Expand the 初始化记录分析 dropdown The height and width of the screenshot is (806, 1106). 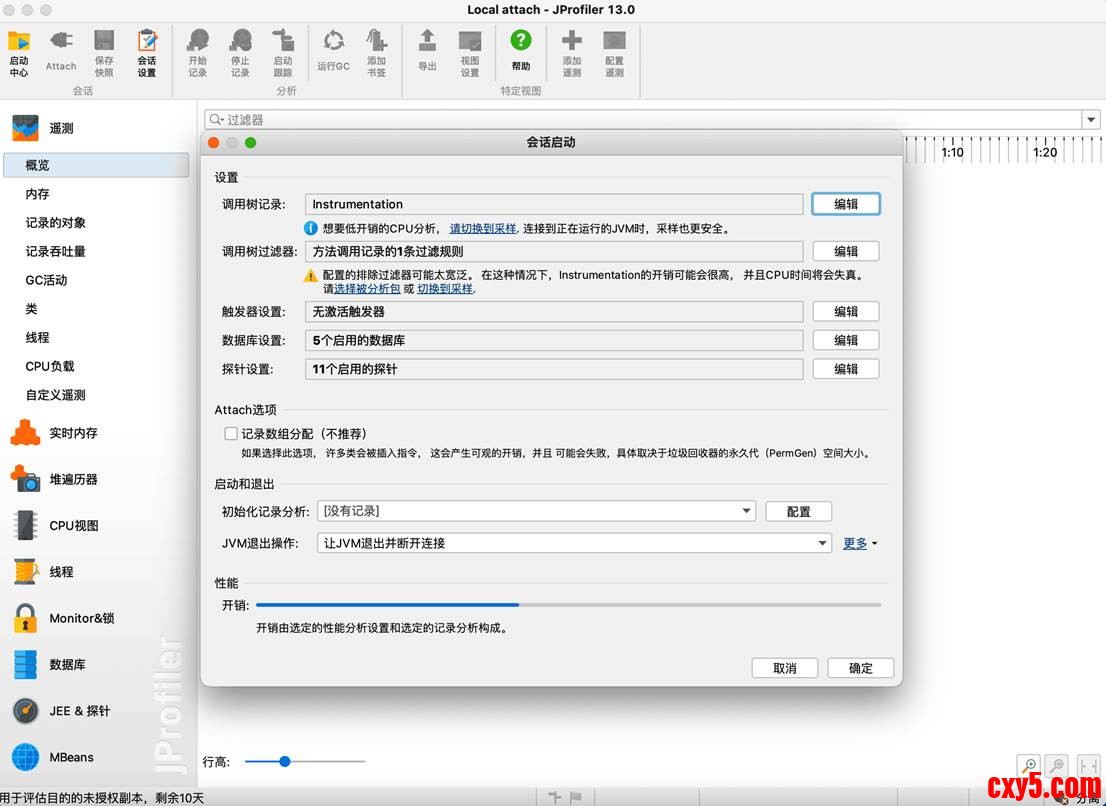tap(746, 511)
